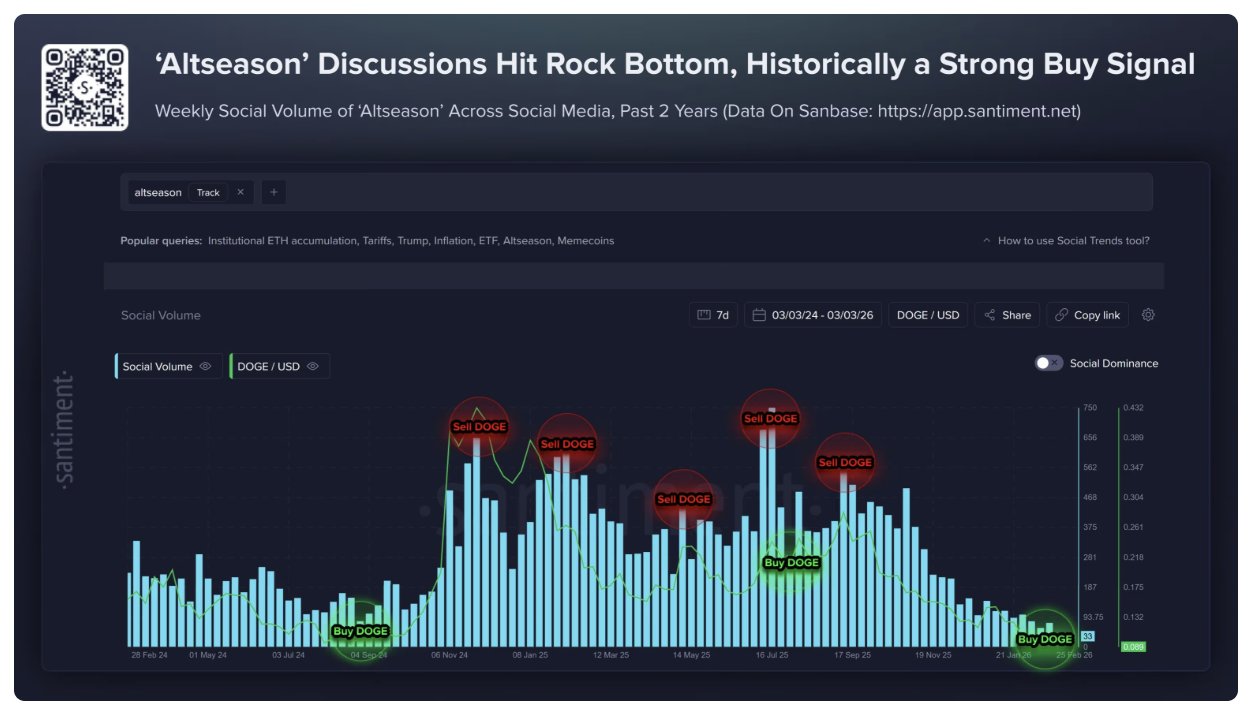Open chart settings gear icon
Image resolution: width=1258 pixels, height=716 pixels.
tap(1148, 315)
